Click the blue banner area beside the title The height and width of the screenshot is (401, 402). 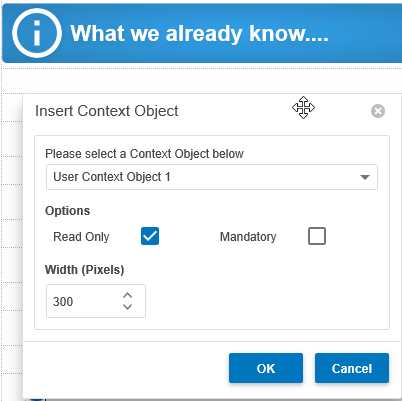coord(365,33)
